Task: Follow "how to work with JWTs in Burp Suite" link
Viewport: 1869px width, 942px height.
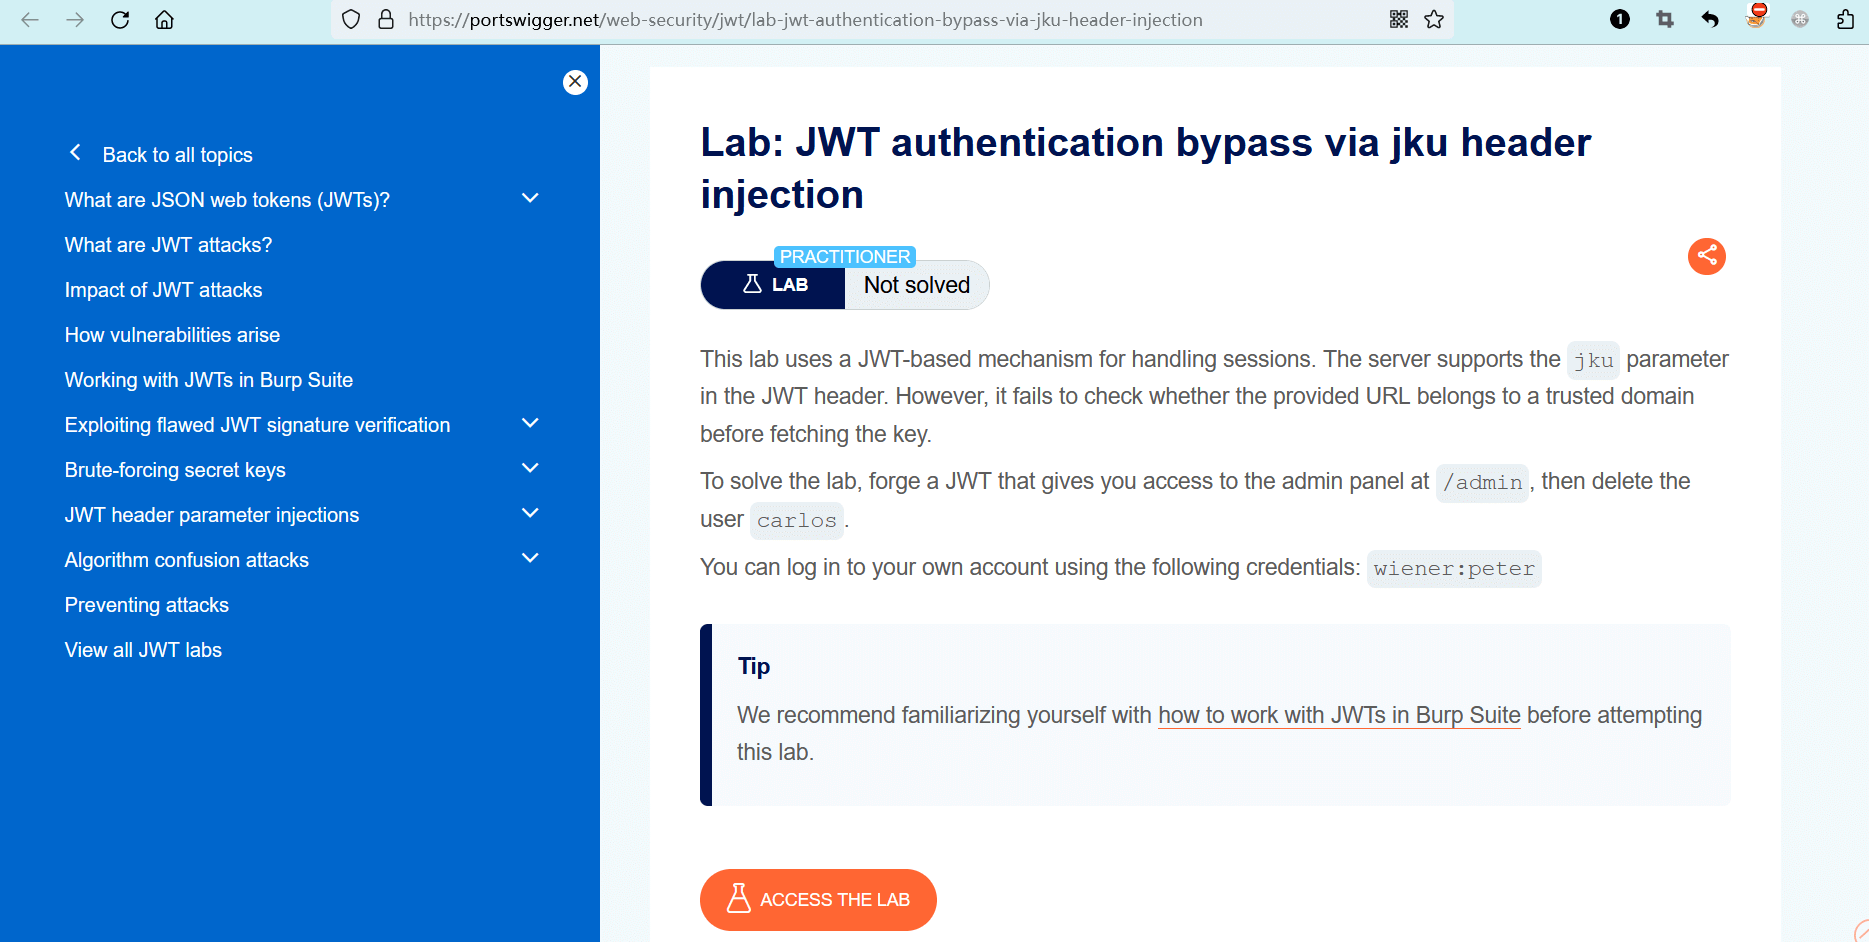Action: pyautogui.click(x=1338, y=715)
